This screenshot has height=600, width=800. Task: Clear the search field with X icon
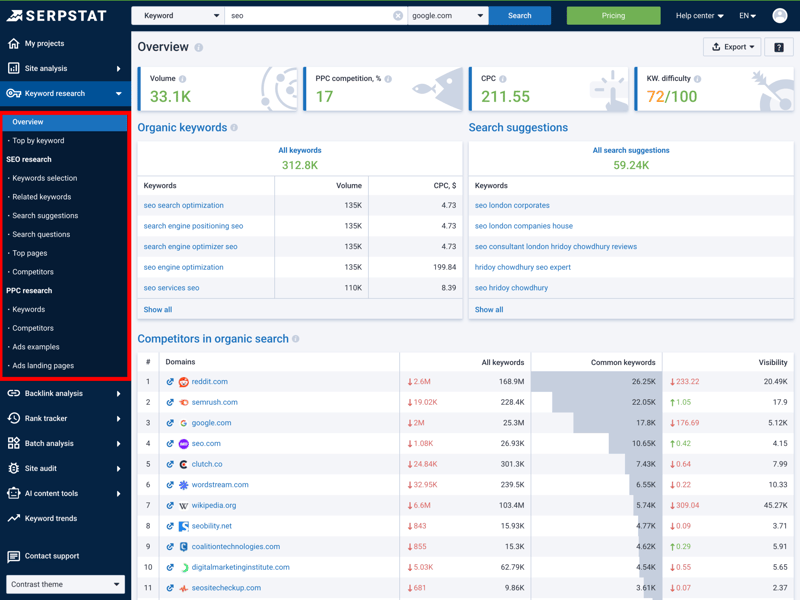coord(398,16)
